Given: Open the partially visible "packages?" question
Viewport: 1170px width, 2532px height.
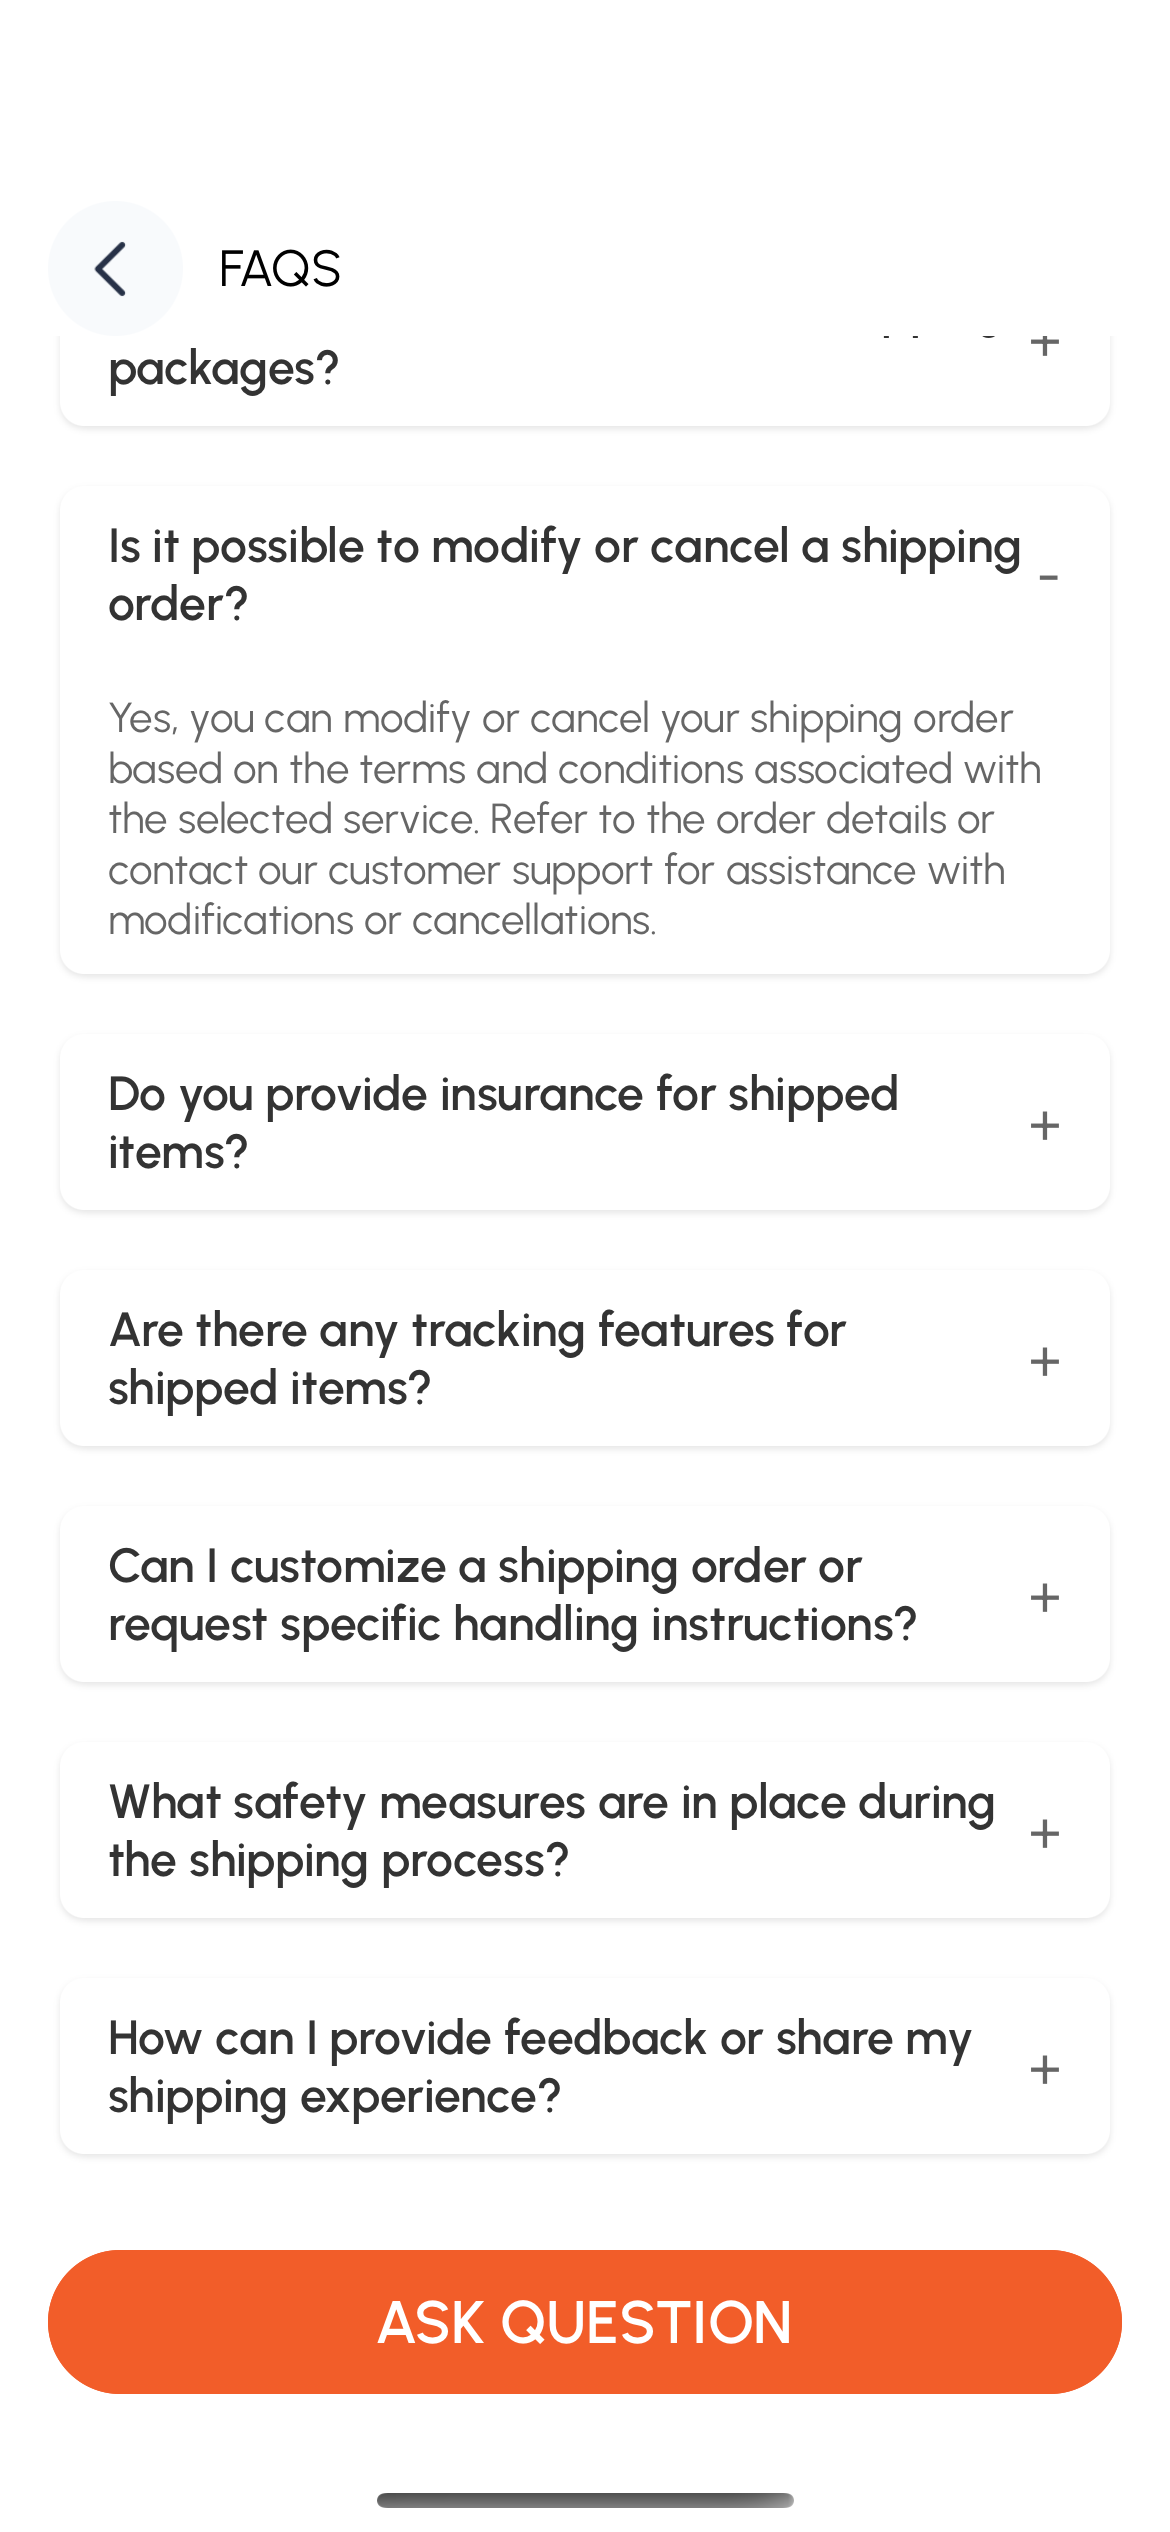Looking at the screenshot, I should 224,369.
